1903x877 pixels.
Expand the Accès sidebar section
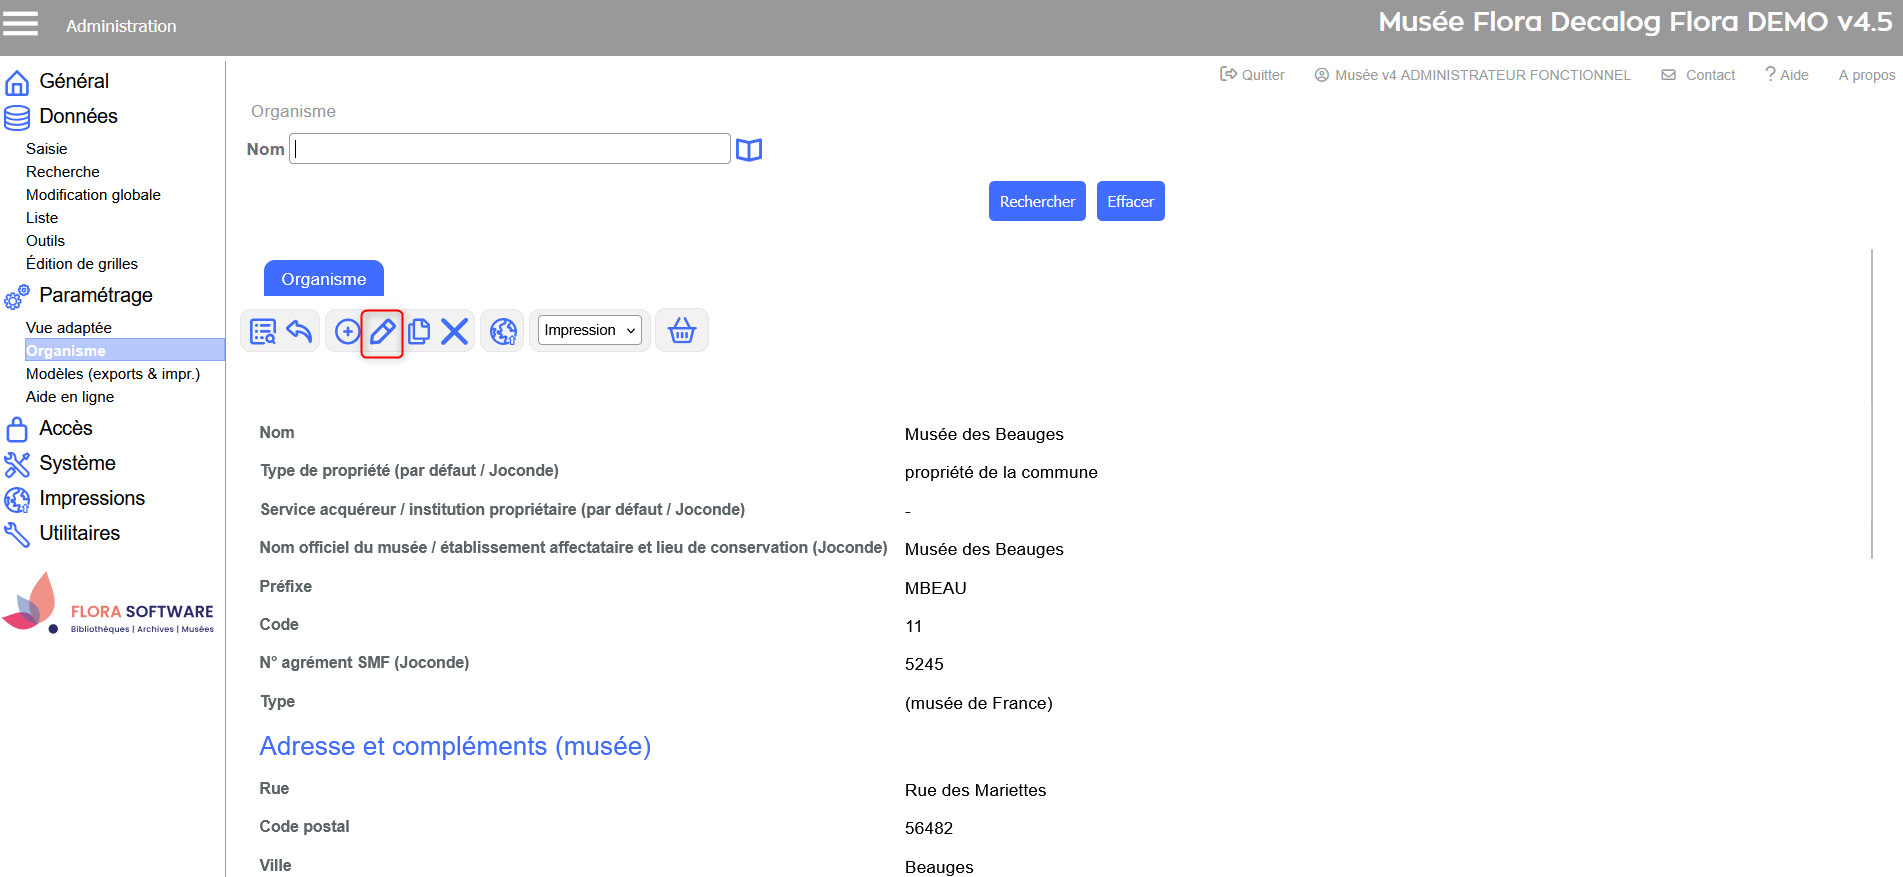(x=65, y=428)
